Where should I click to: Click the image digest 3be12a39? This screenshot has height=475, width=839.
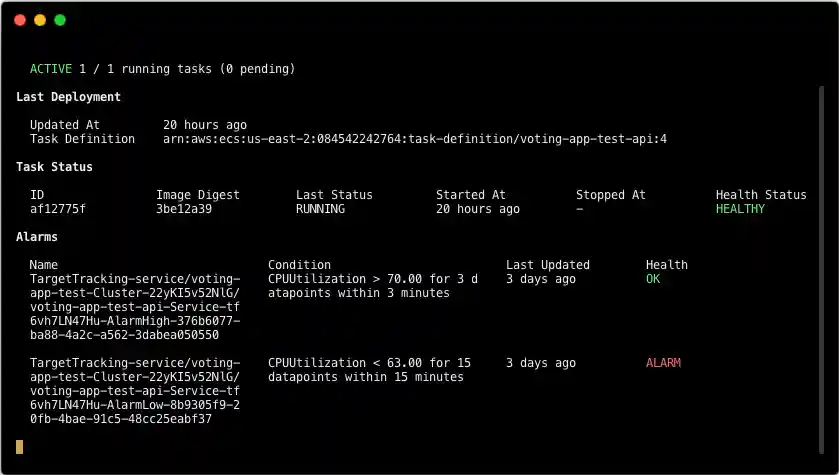(184, 209)
